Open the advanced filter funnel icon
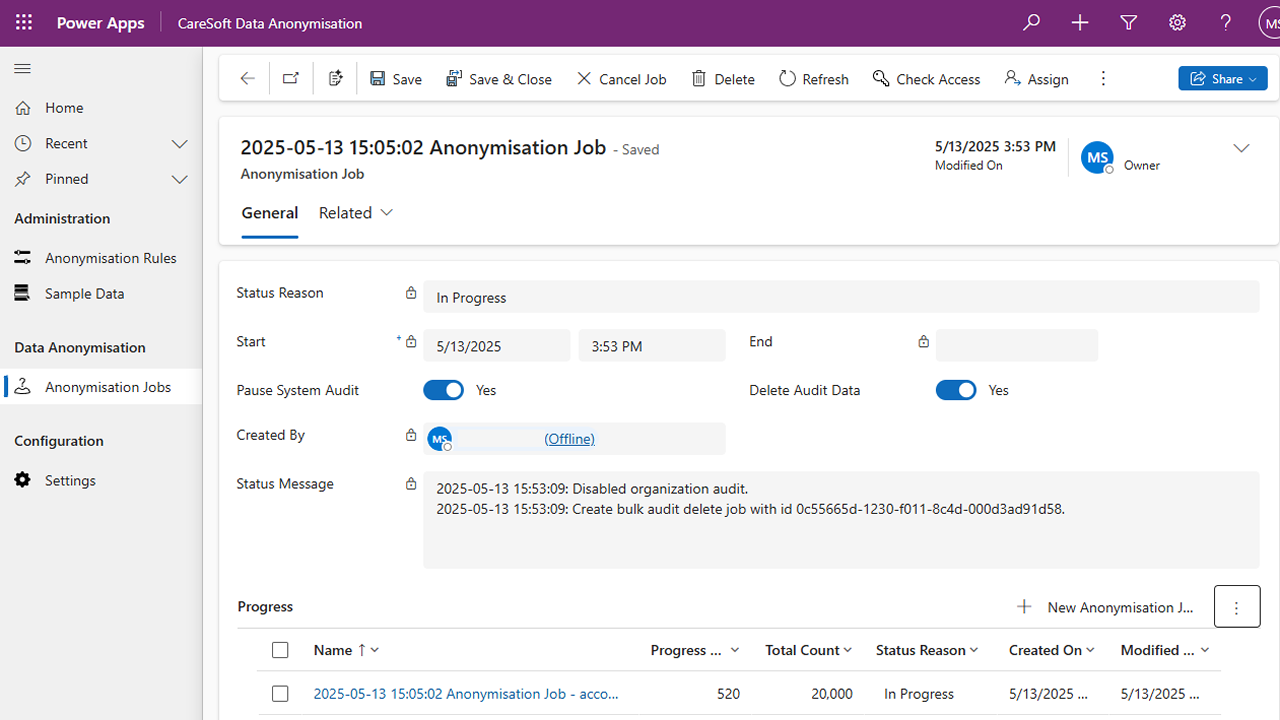Viewport: 1280px width, 720px height. [x=1129, y=23]
